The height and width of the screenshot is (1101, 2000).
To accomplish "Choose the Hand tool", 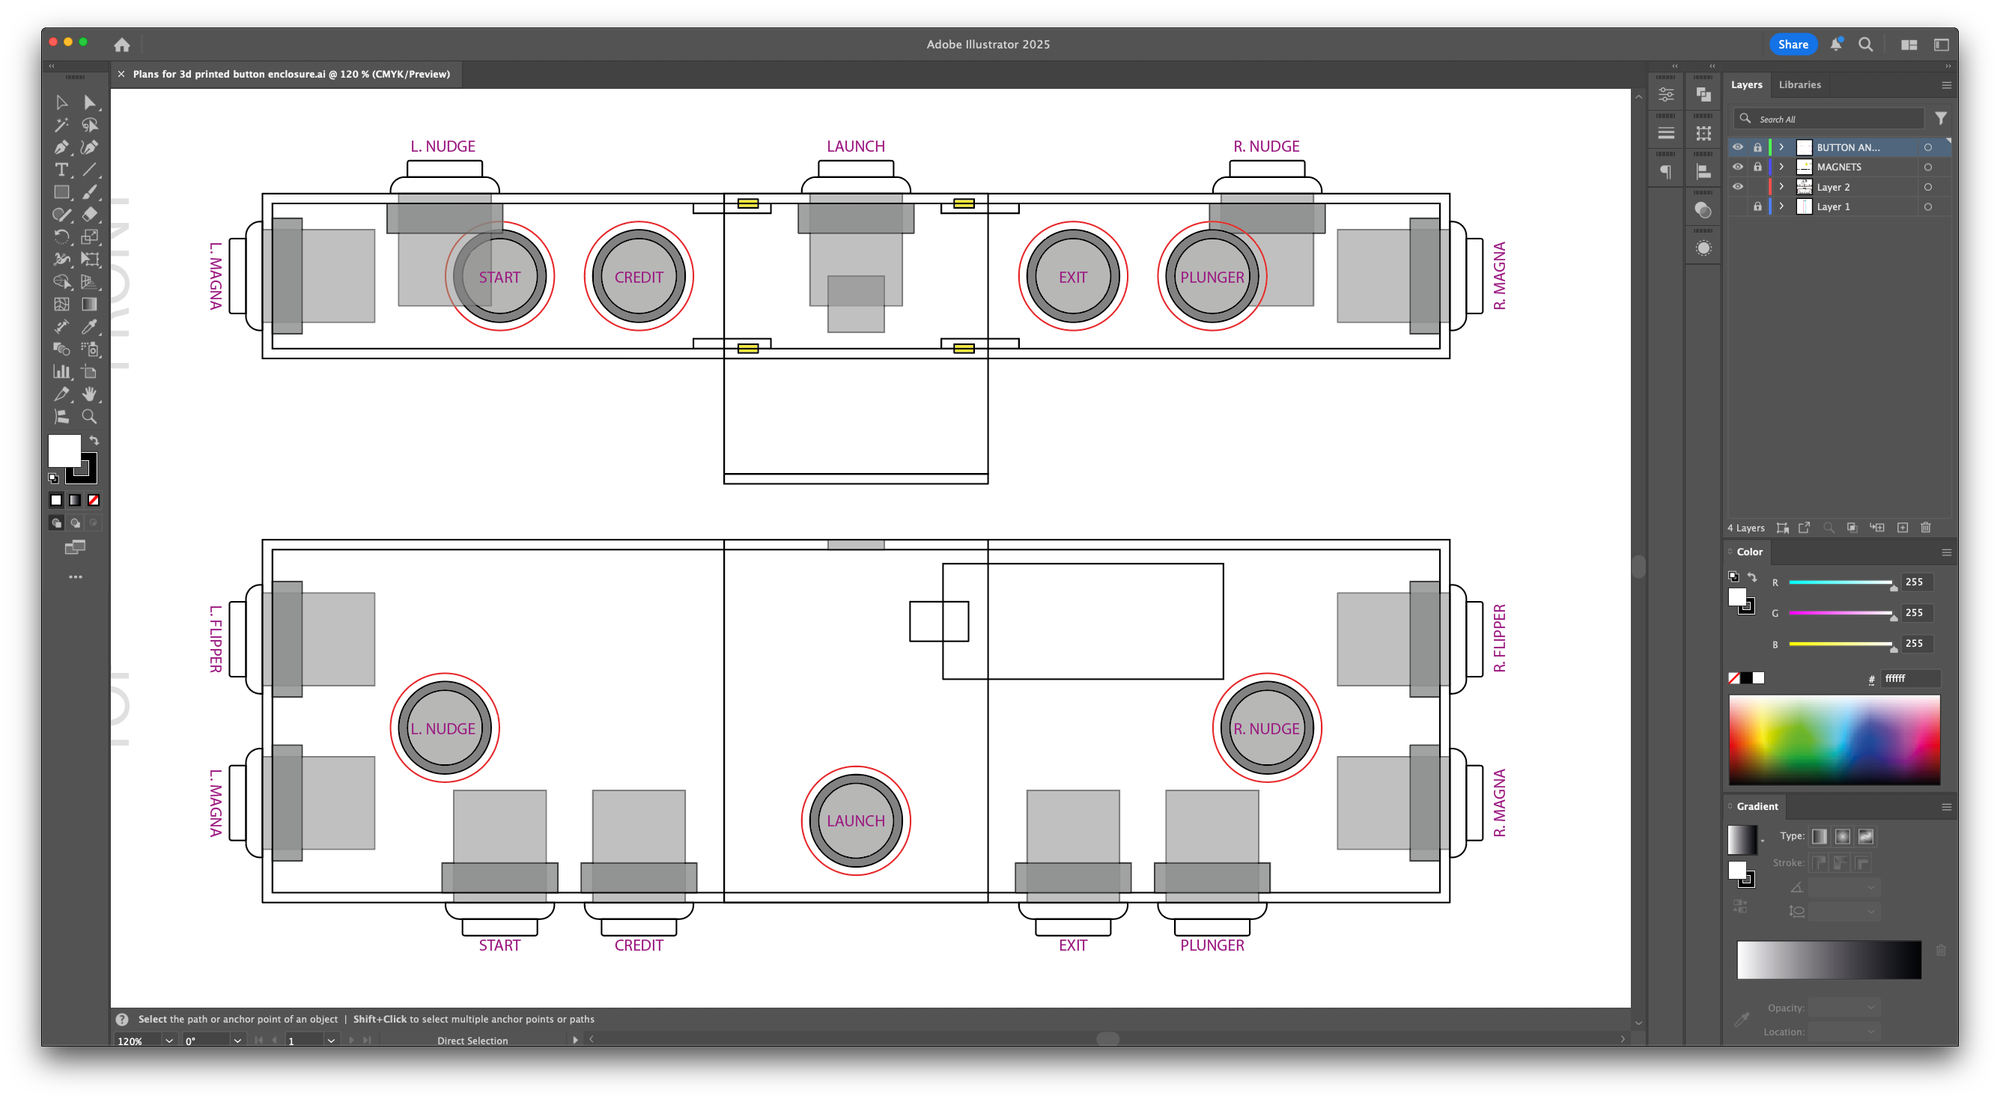I will click(90, 394).
